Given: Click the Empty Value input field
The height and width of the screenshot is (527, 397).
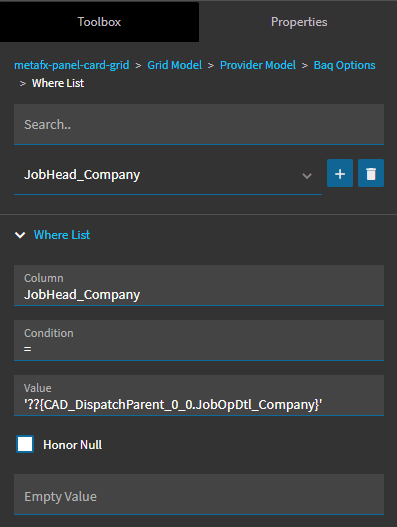Looking at the screenshot, I should pyautogui.click(x=199, y=494).
